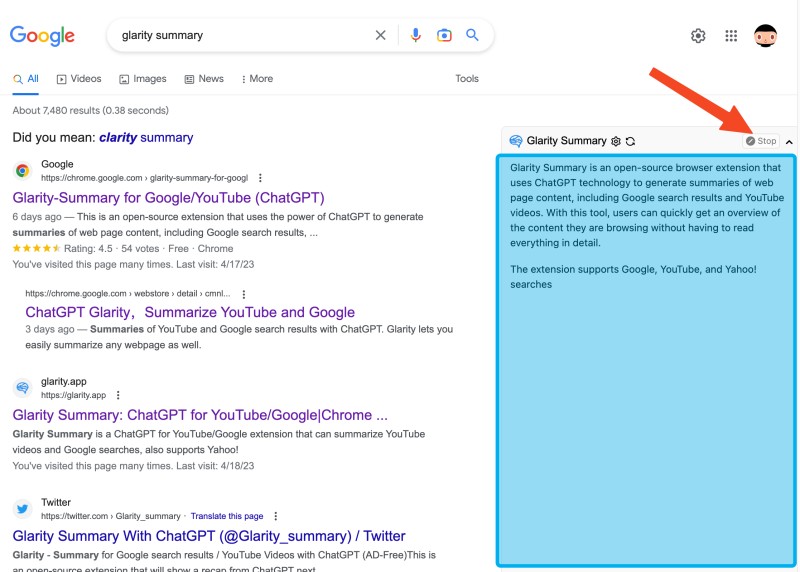This screenshot has height=572, width=800.
Task: Open more options for webstore detail result
Action: click(244, 294)
